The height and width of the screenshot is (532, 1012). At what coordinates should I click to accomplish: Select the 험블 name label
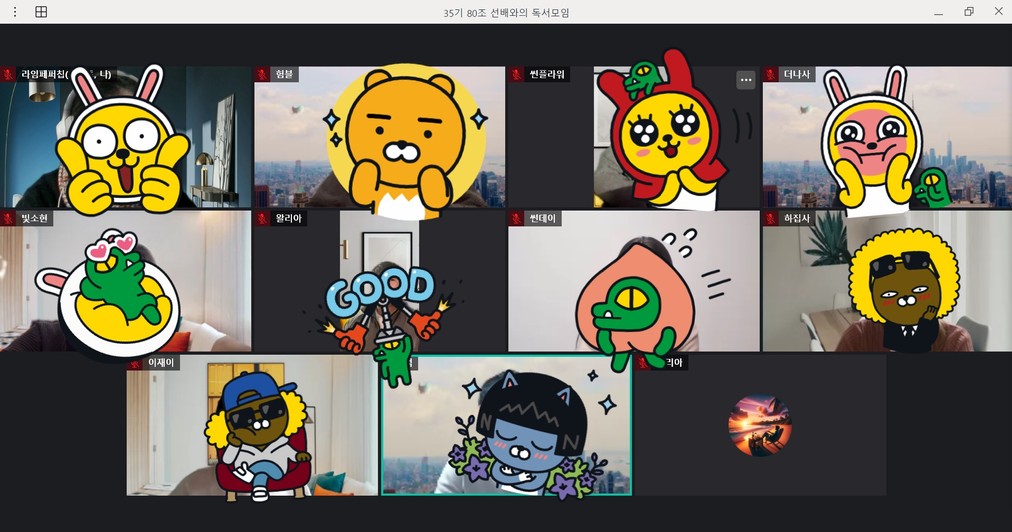[x=285, y=74]
